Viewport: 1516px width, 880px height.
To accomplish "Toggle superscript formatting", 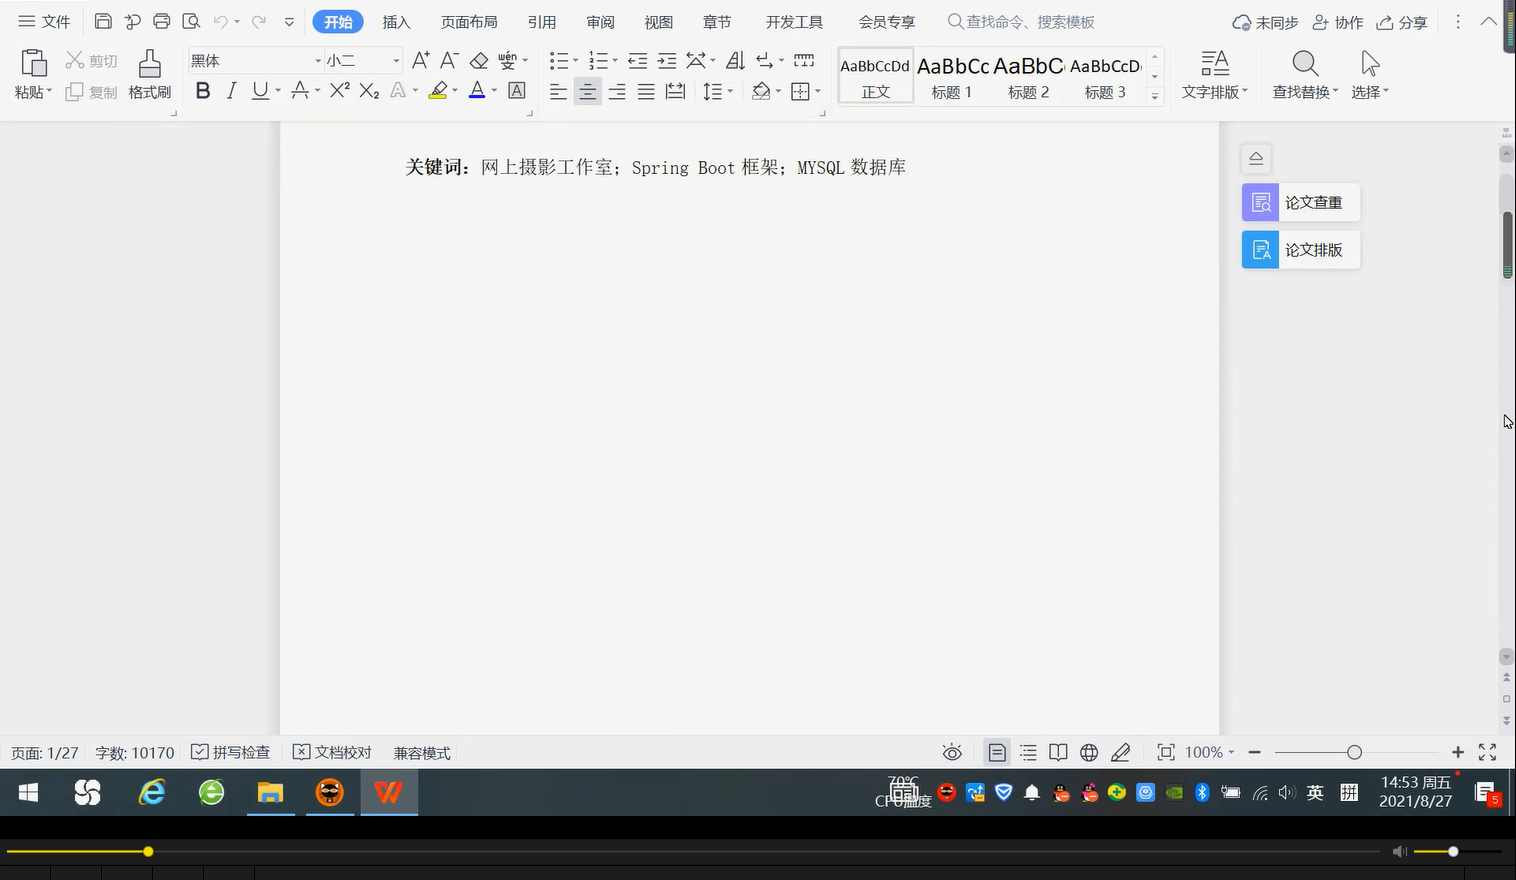I will coord(338,91).
